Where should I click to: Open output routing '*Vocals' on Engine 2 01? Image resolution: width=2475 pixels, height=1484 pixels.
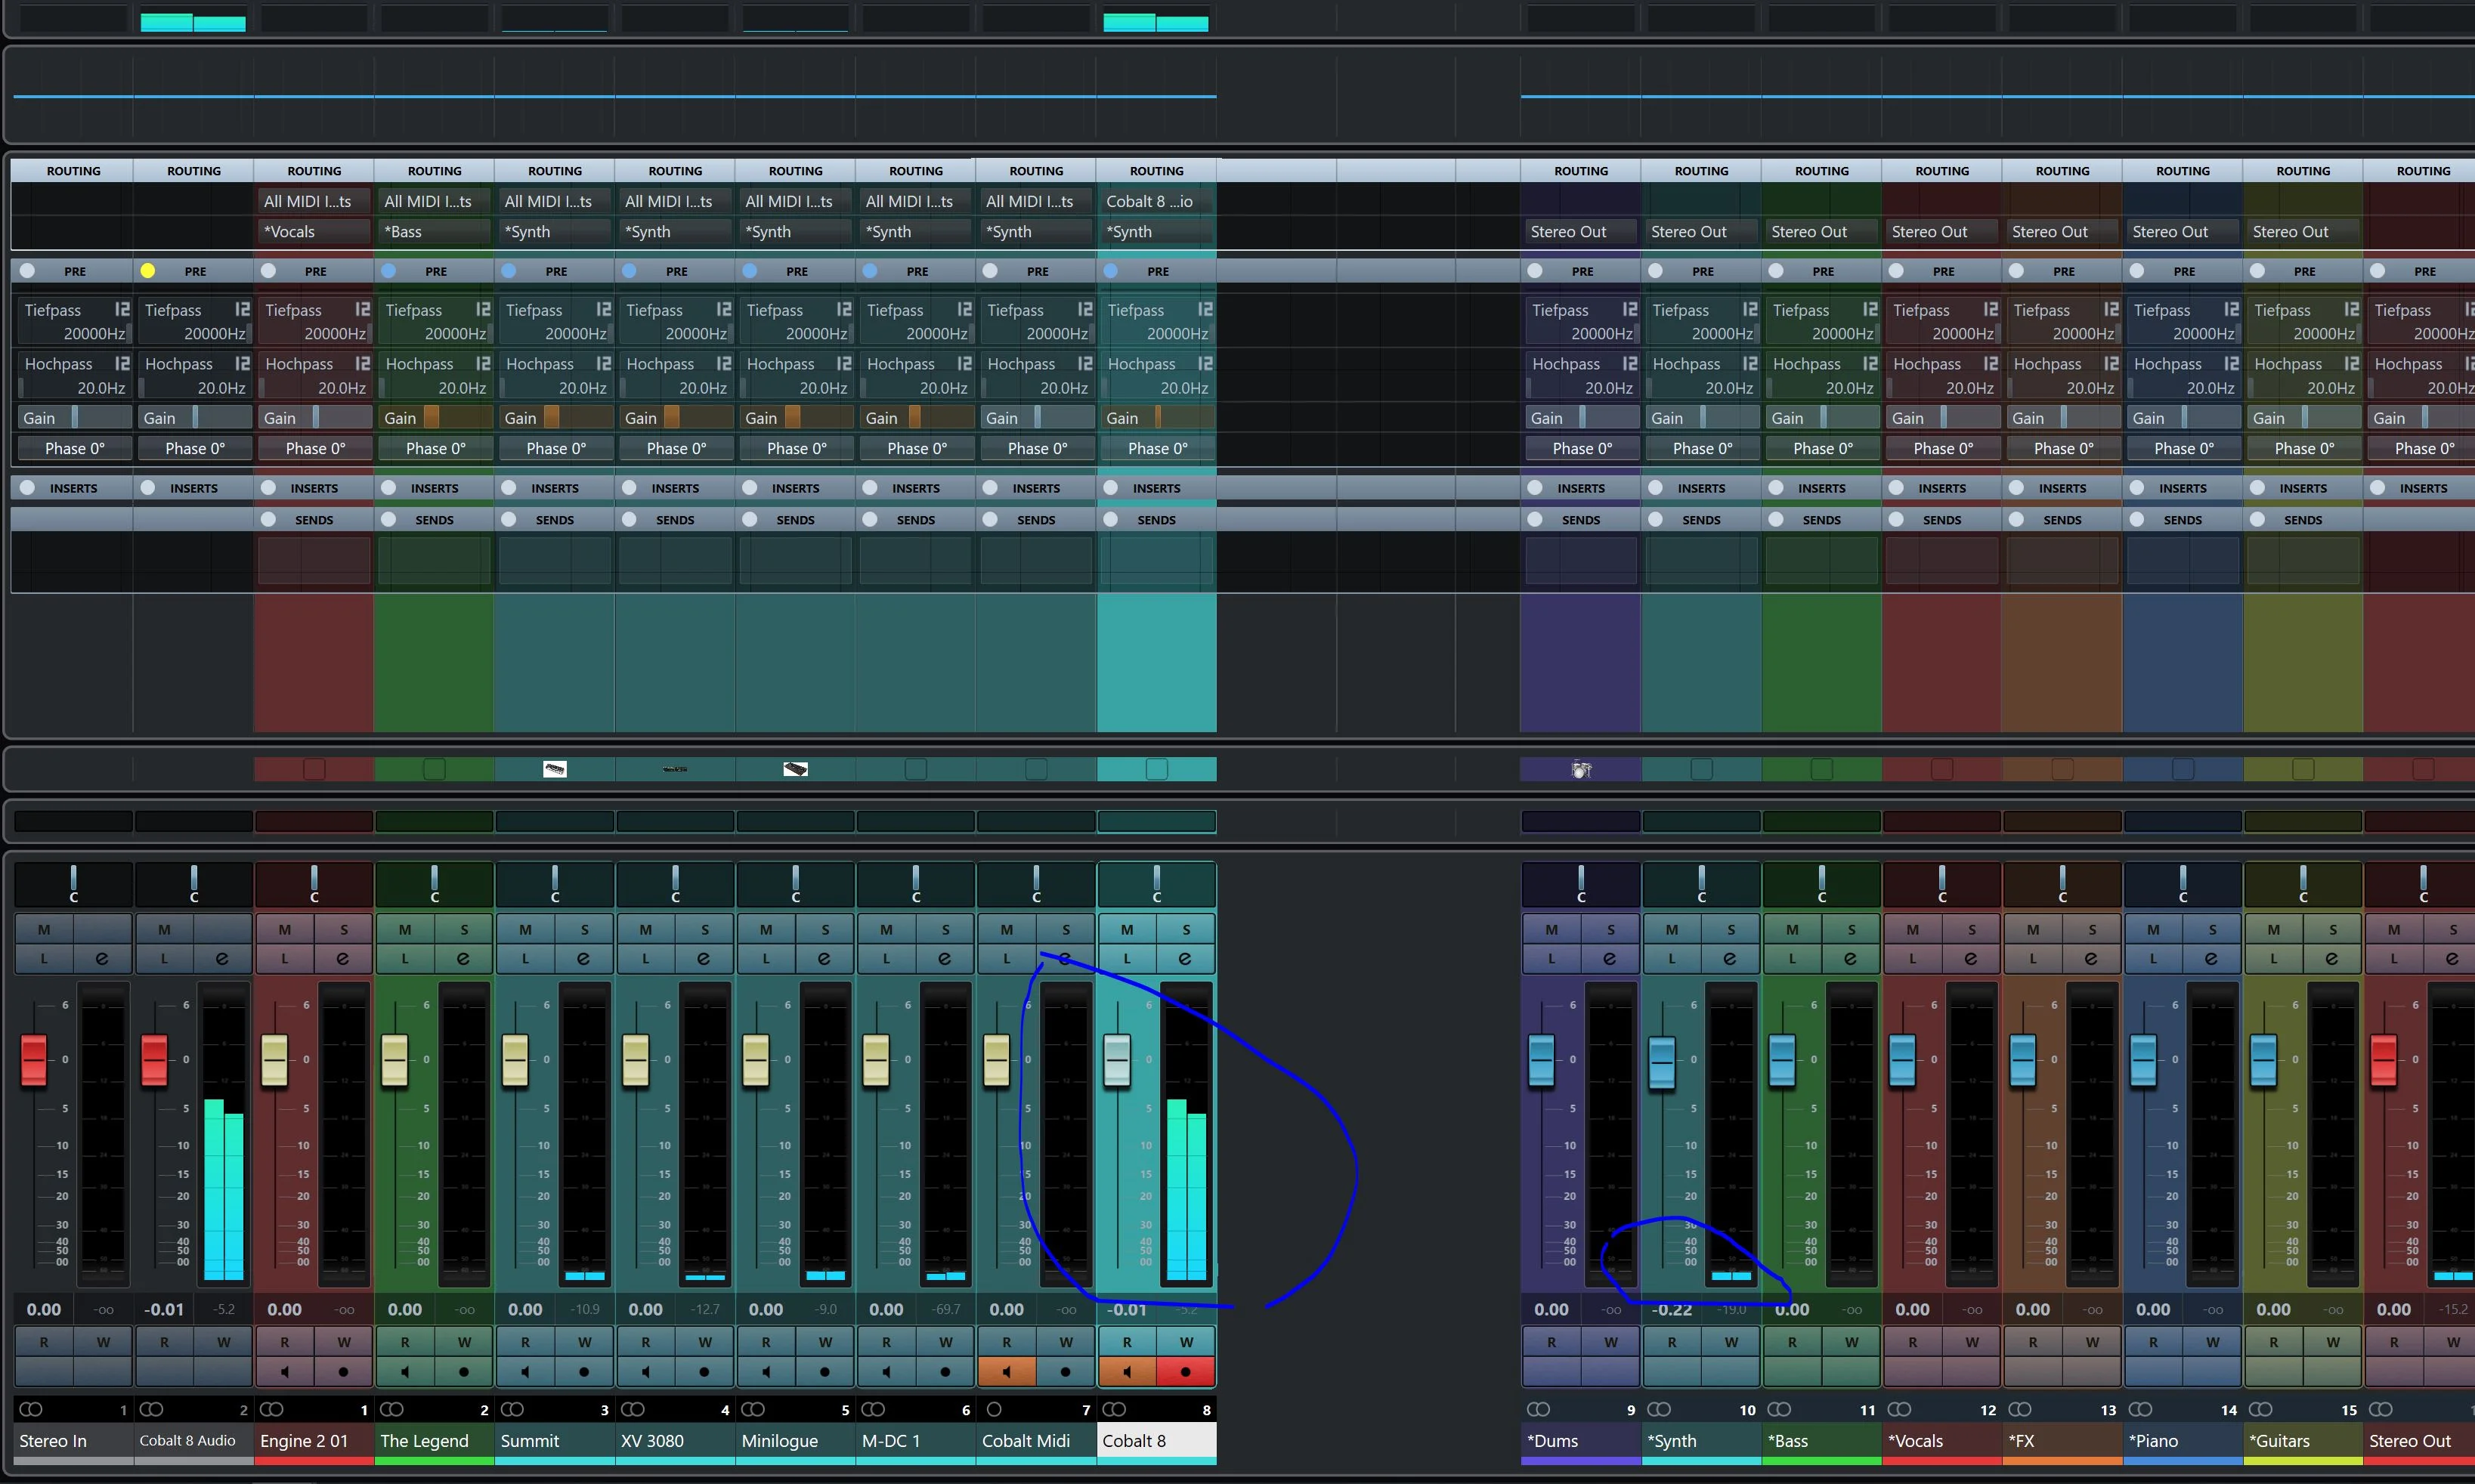pyautogui.click(x=314, y=231)
